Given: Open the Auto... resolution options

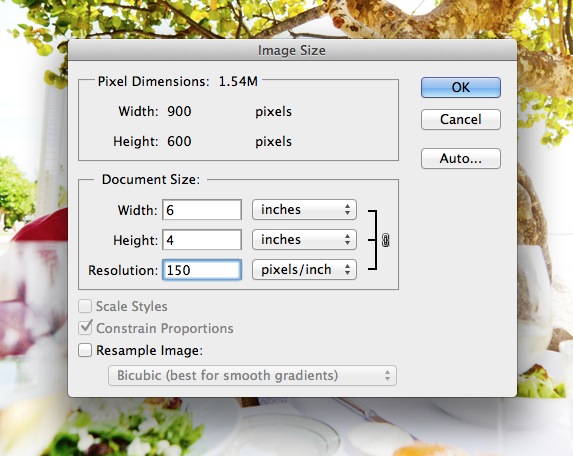Looking at the screenshot, I should (x=461, y=158).
